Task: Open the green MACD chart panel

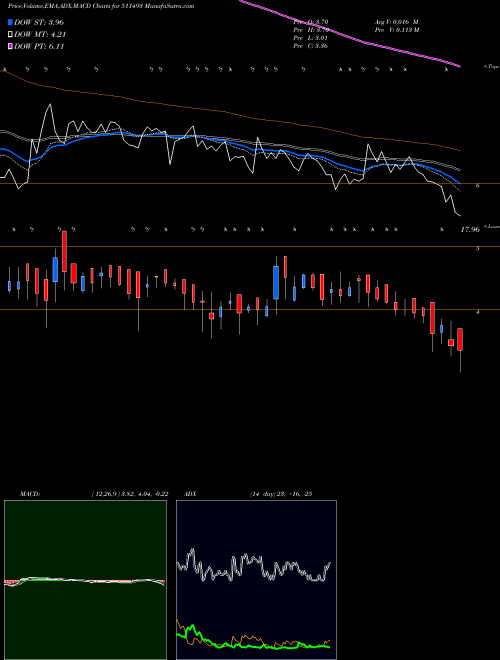Action: pyautogui.click(x=85, y=580)
